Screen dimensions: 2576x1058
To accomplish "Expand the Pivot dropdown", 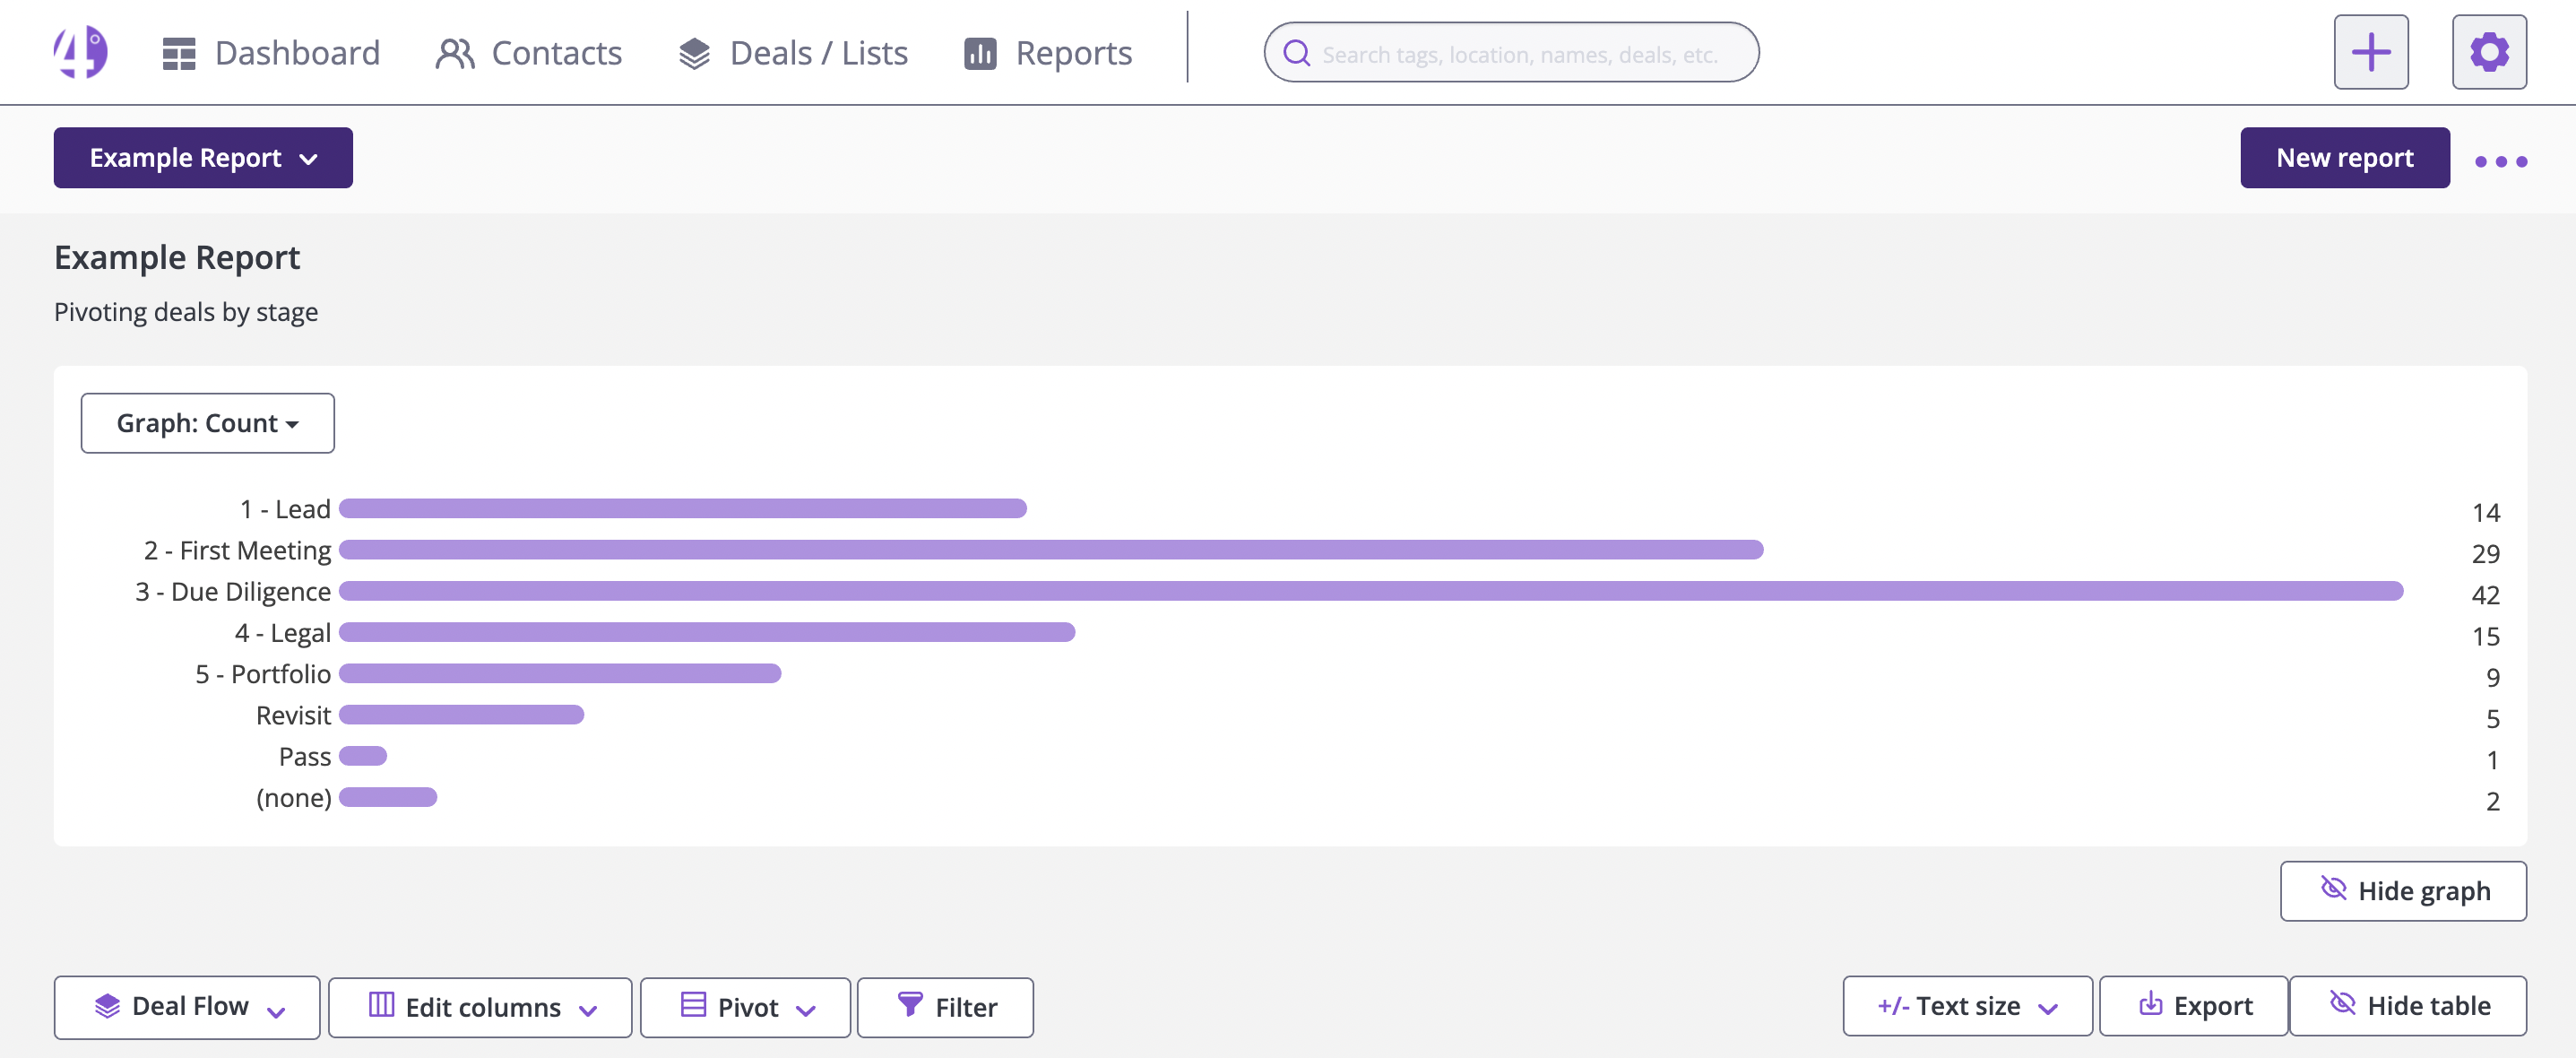I will [745, 1007].
